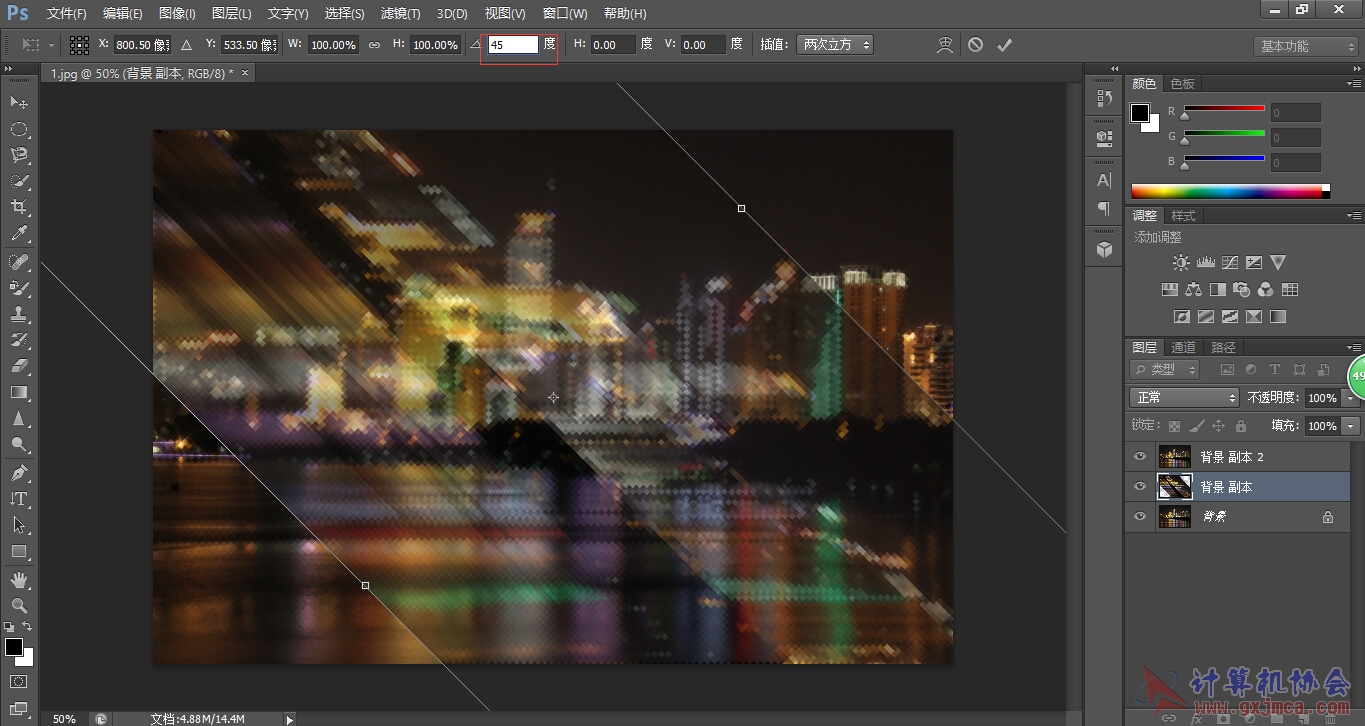1365x726 pixels.
Task: Open the Color panel flyout menu
Action: tap(1353, 83)
